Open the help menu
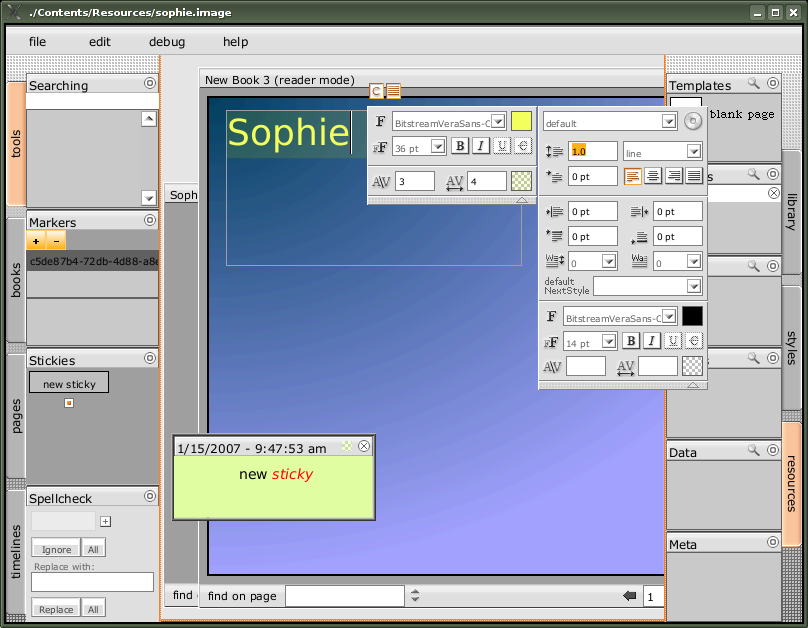 click(x=235, y=42)
